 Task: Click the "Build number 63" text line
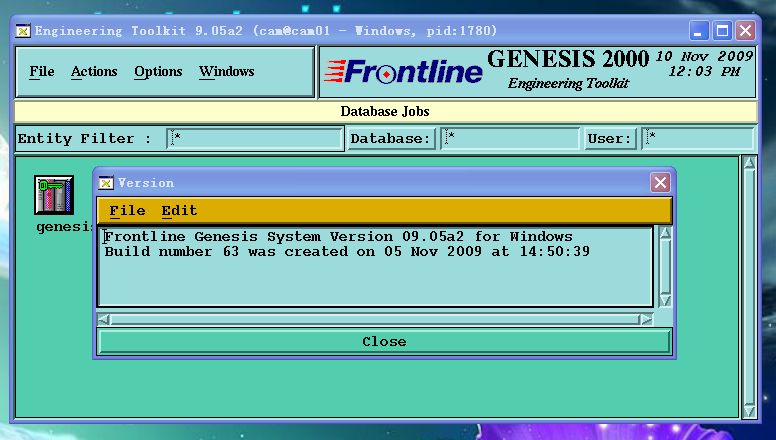347,251
